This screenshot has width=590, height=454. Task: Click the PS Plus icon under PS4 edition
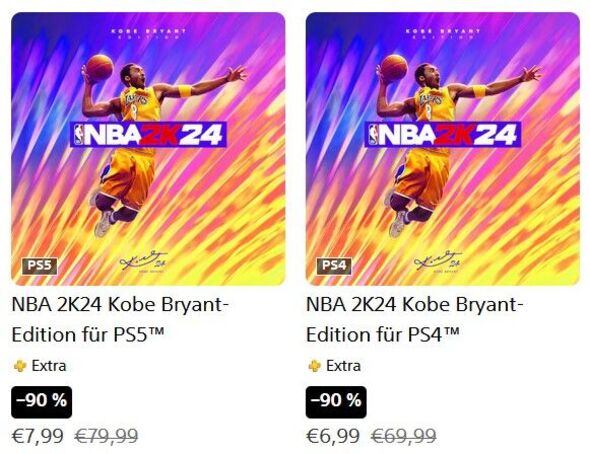315,366
